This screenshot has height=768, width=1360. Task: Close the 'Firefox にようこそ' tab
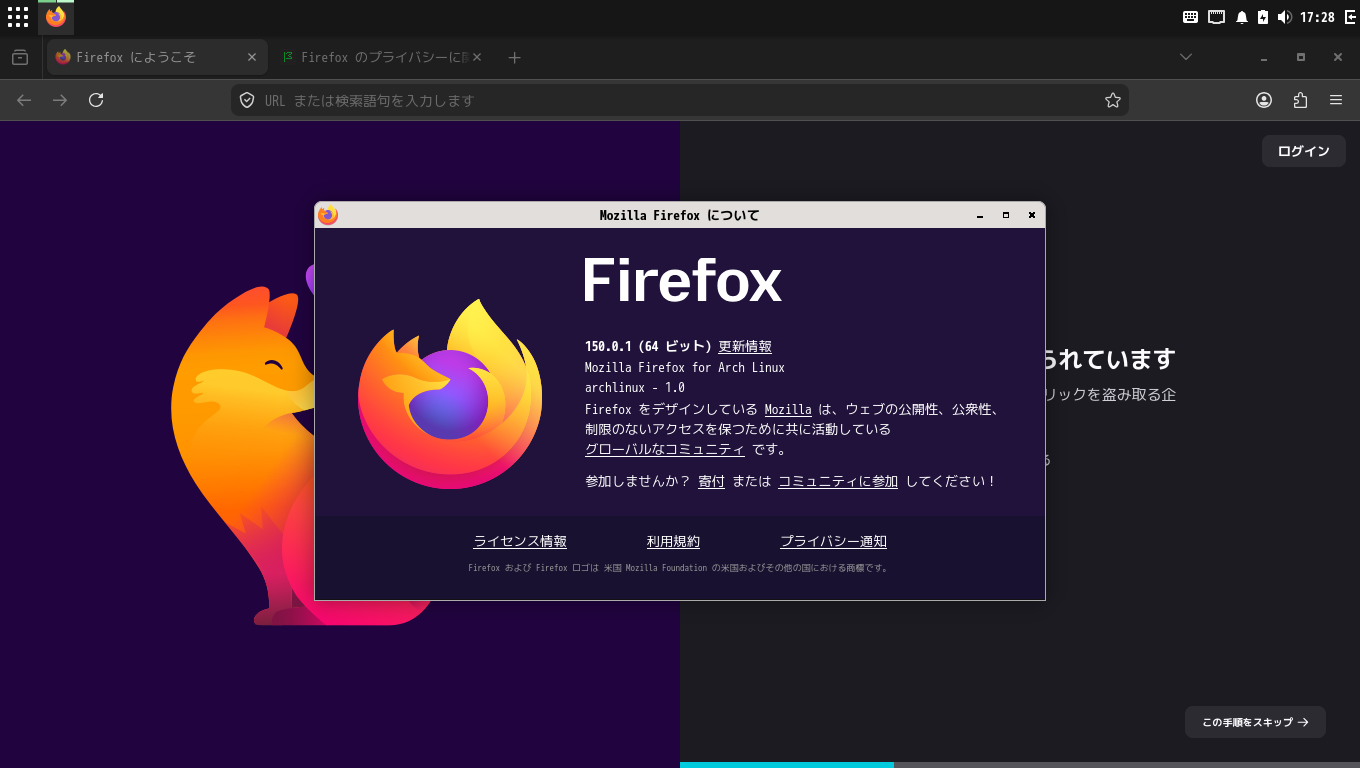click(252, 57)
